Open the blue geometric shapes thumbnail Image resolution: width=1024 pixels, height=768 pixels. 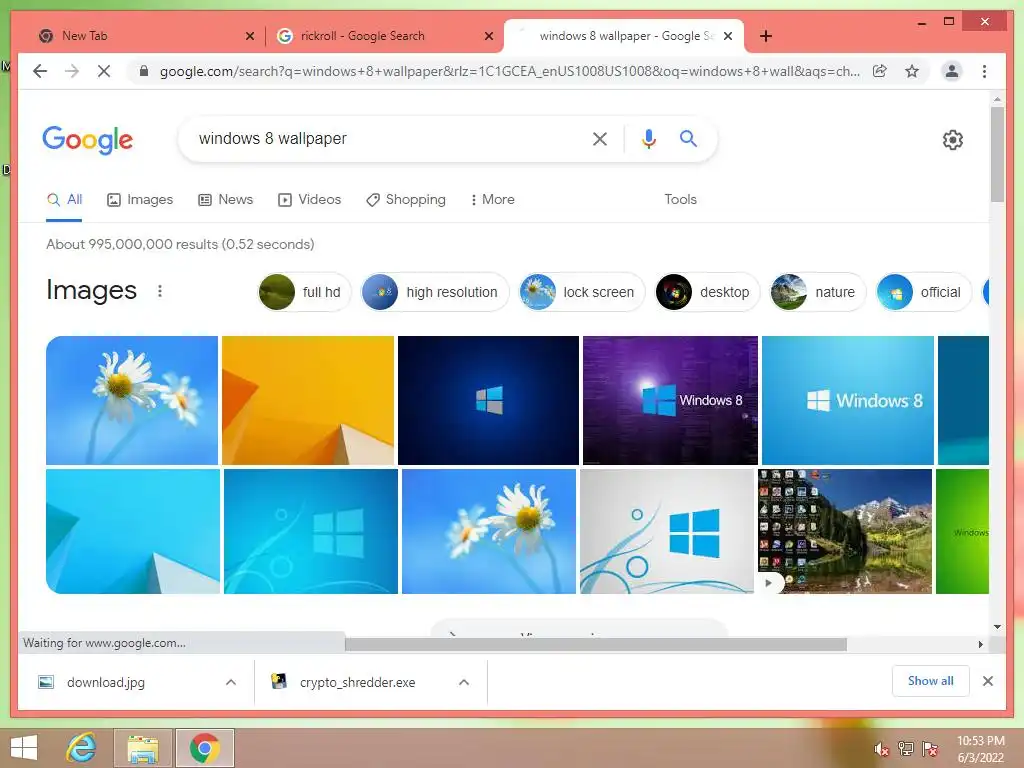(133, 532)
